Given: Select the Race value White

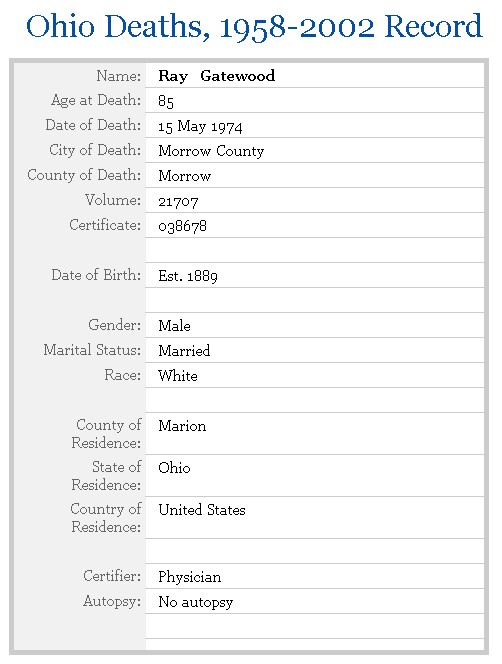Looking at the screenshot, I should (x=178, y=376).
